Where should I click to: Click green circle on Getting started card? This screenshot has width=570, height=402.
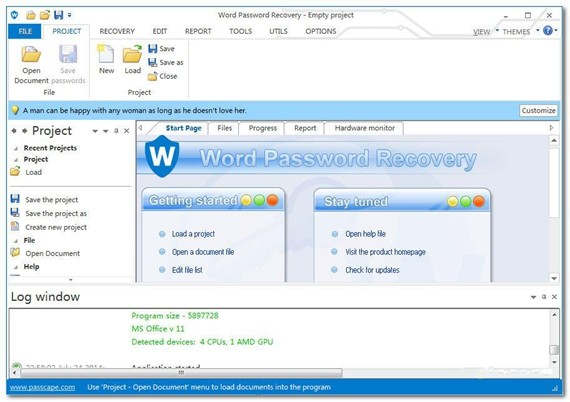[259, 200]
